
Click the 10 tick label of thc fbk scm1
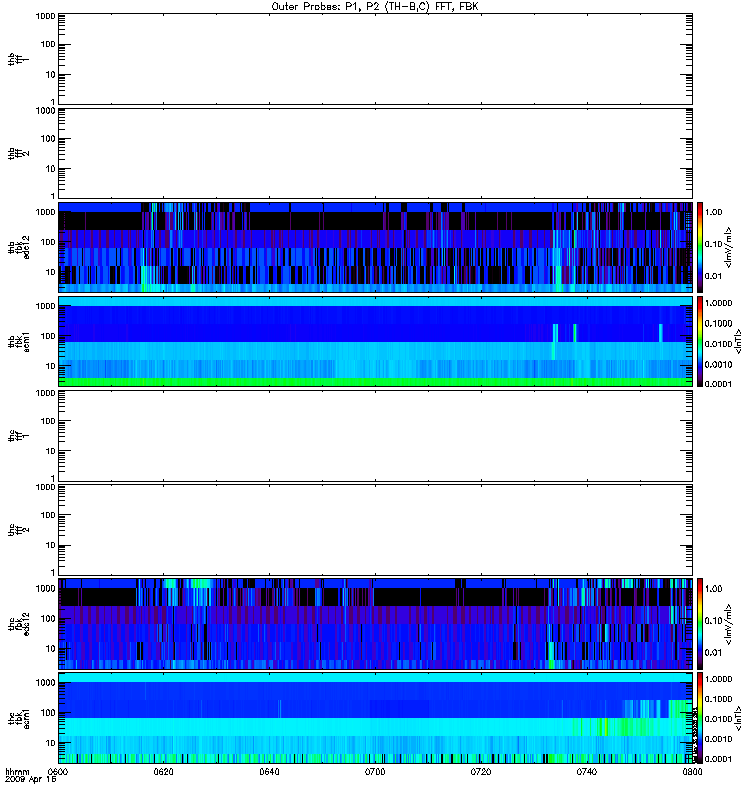(51, 743)
